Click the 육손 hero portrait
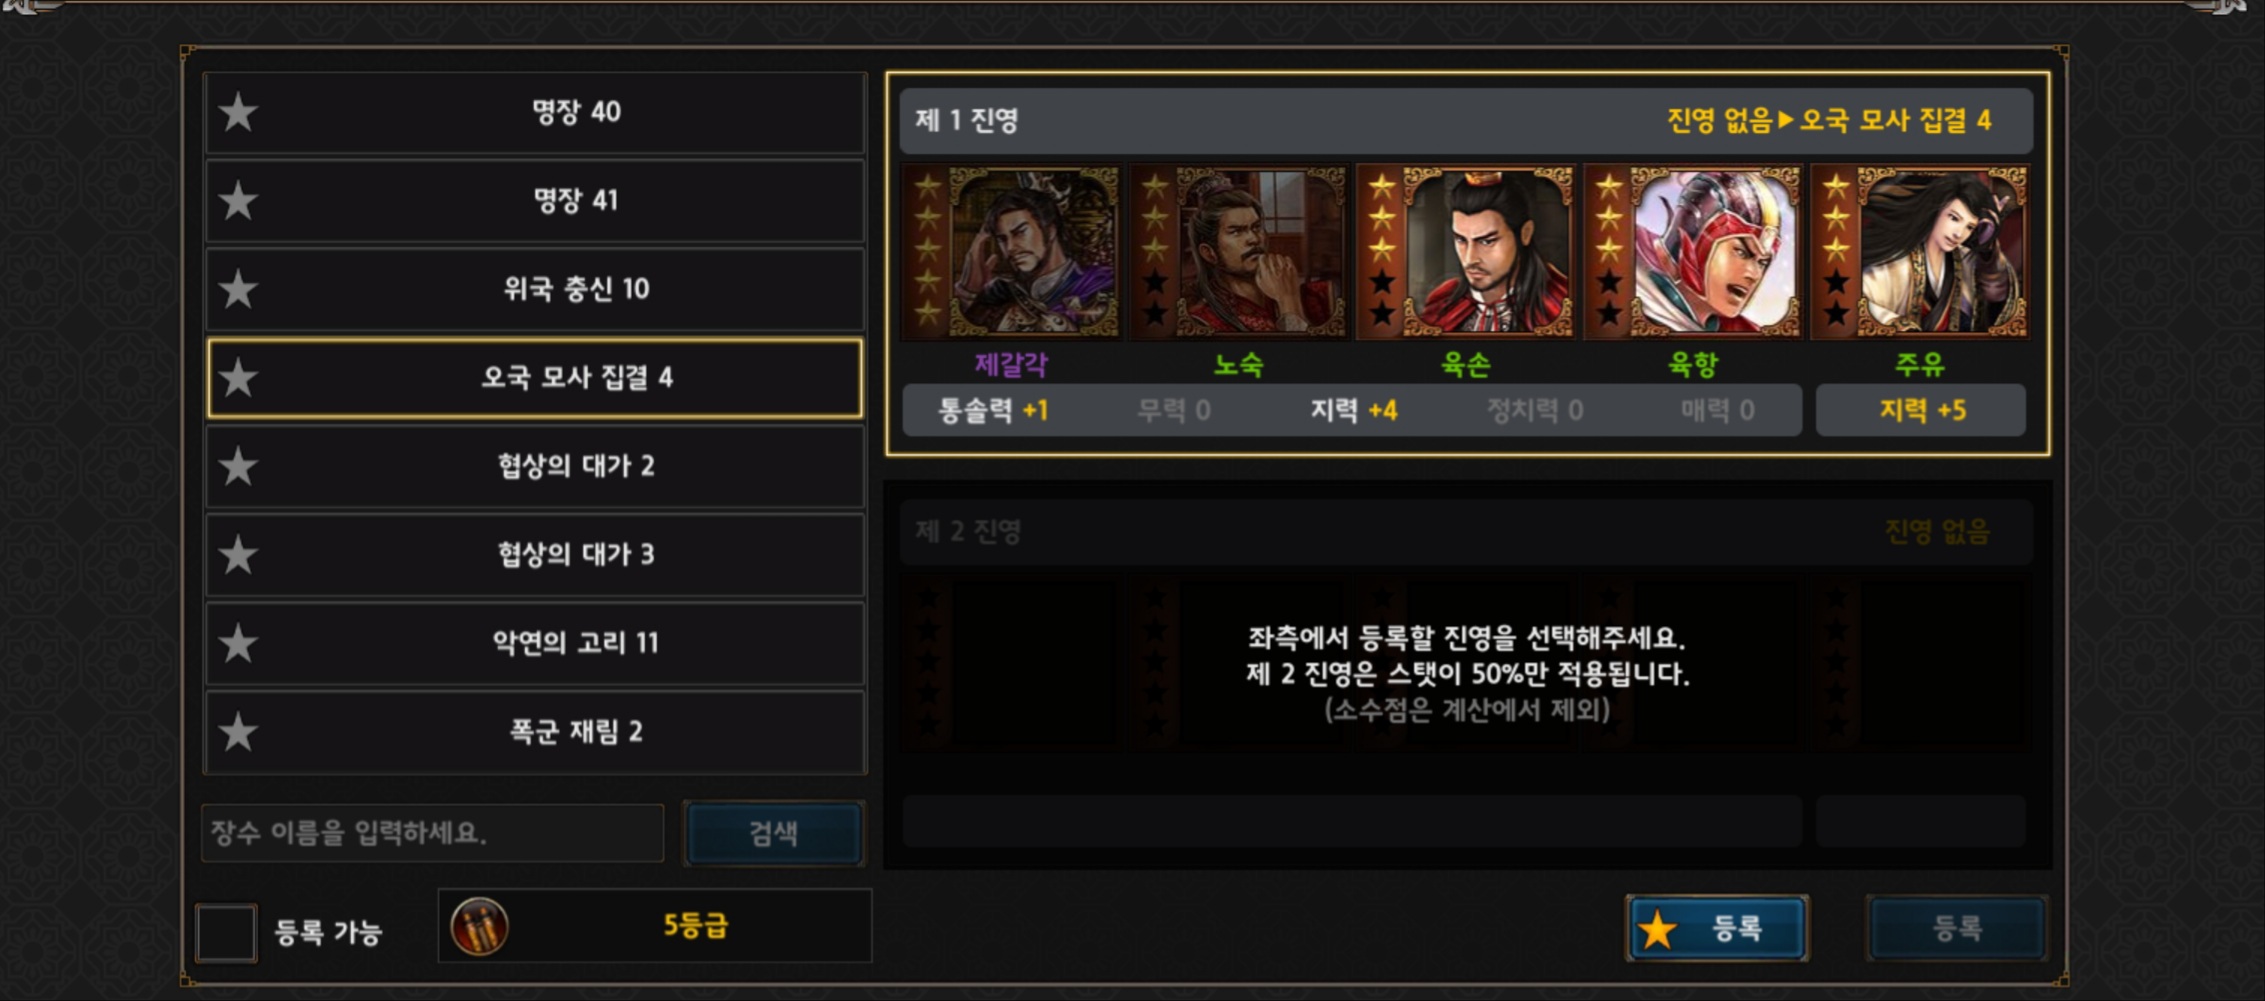This screenshot has width=2265, height=1001. pyautogui.click(x=1465, y=252)
